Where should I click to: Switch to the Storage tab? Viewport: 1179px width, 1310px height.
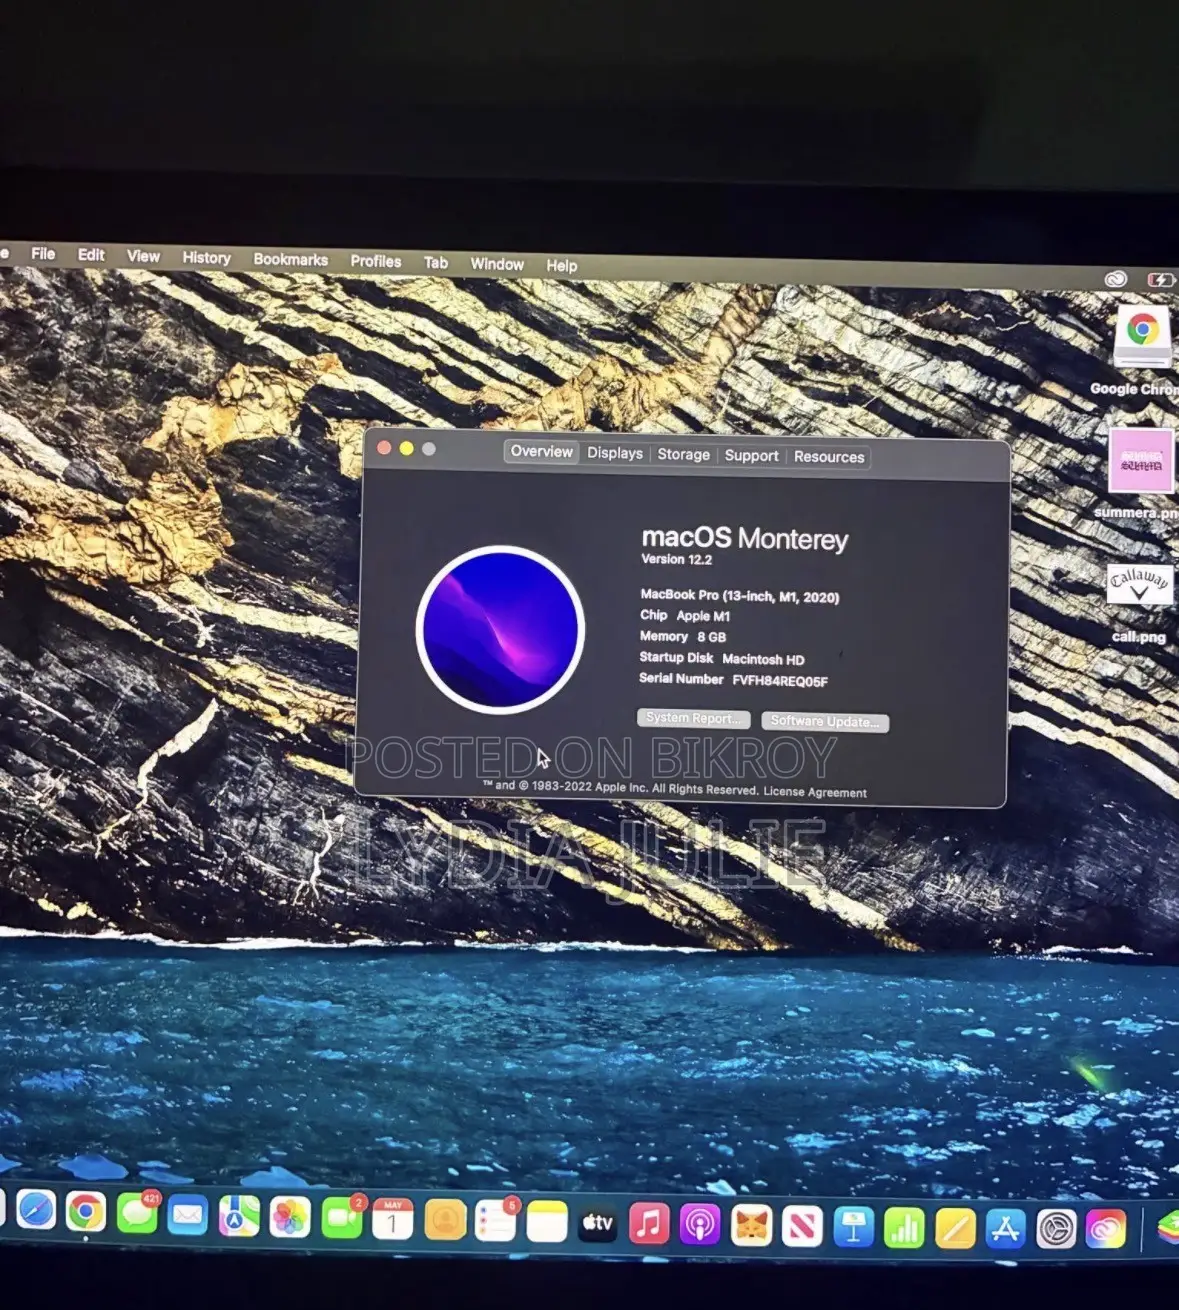pyautogui.click(x=683, y=454)
